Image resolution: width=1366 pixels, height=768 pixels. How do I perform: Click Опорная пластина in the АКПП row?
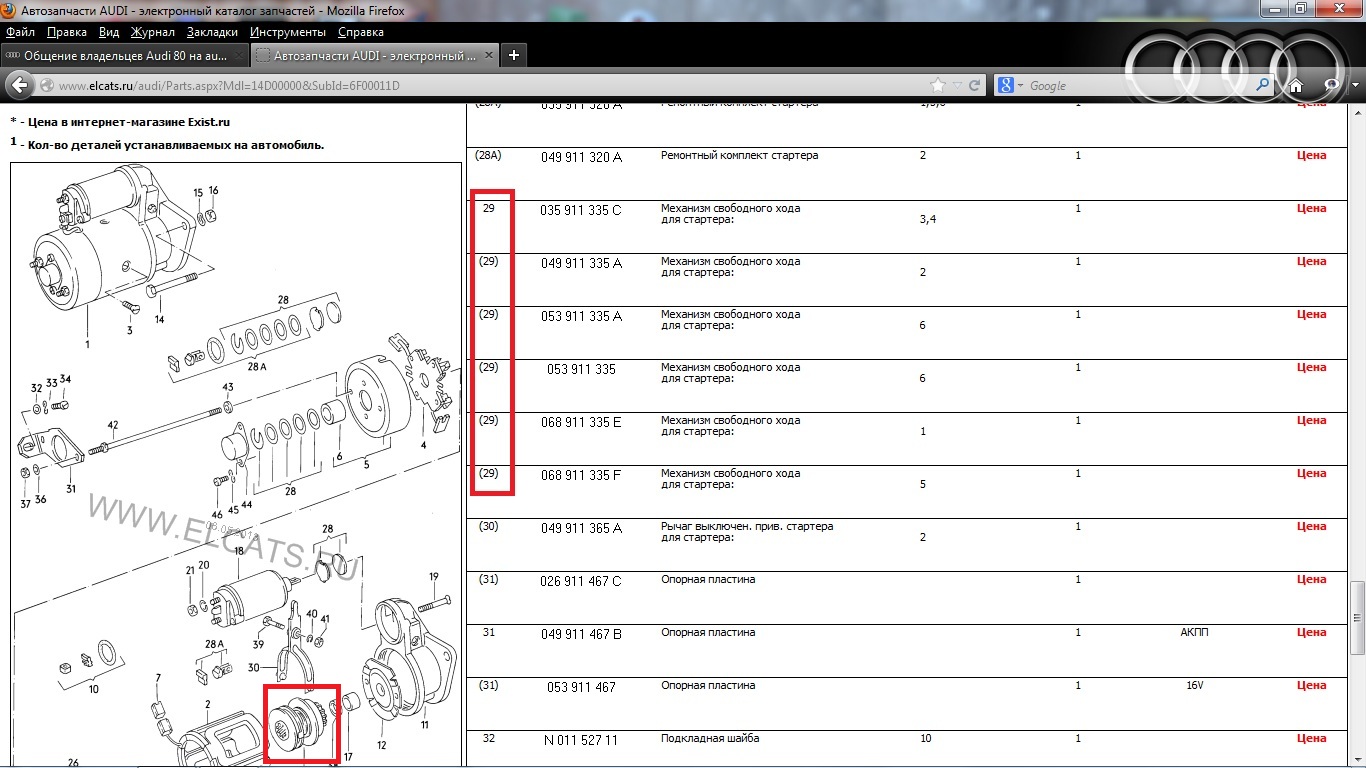tap(708, 633)
